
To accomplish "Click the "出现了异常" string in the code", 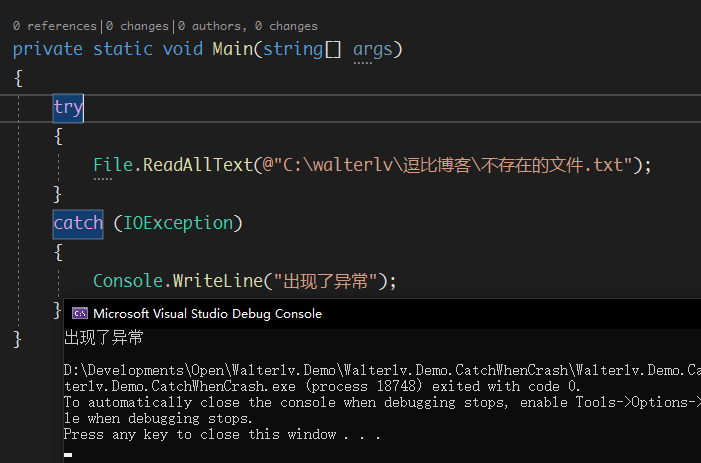I will click(x=323, y=281).
